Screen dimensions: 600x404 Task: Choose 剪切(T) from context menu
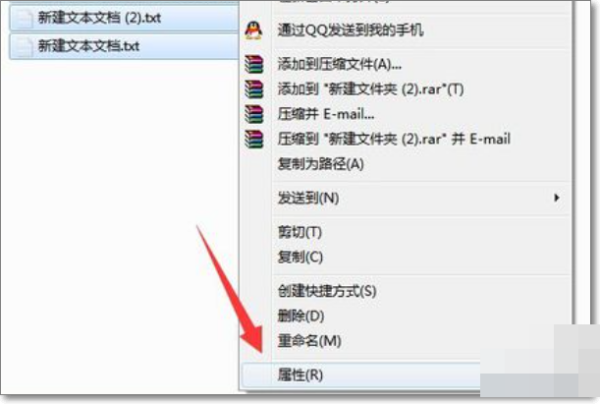coord(300,232)
